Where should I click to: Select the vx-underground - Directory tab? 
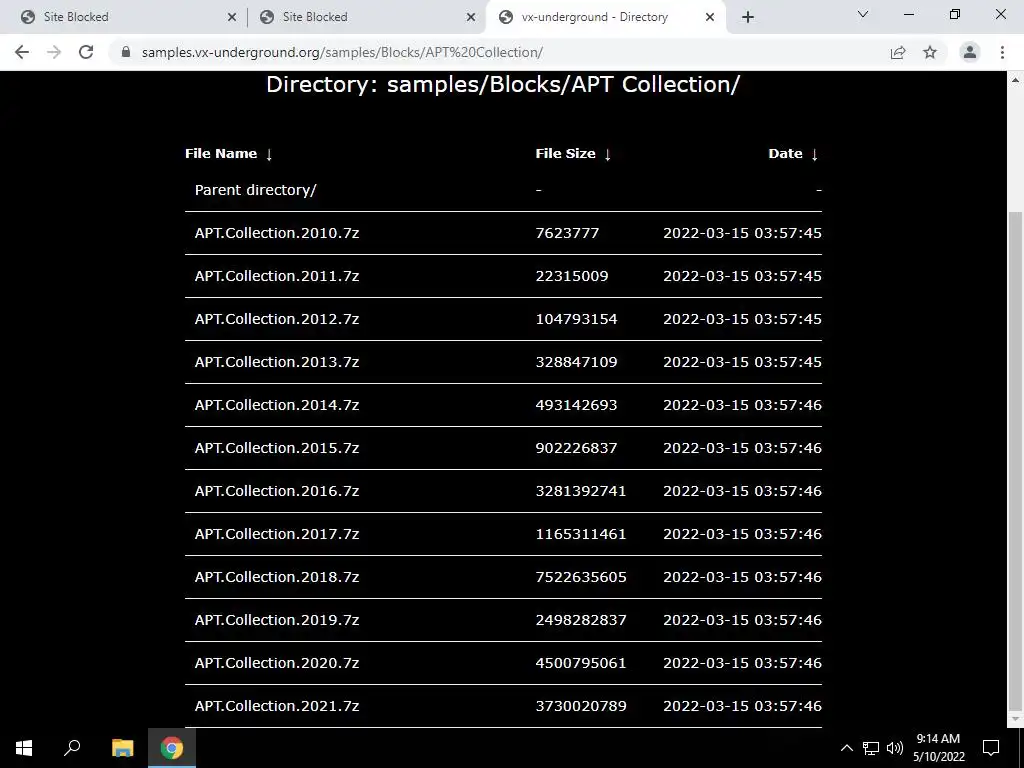[x=606, y=17]
